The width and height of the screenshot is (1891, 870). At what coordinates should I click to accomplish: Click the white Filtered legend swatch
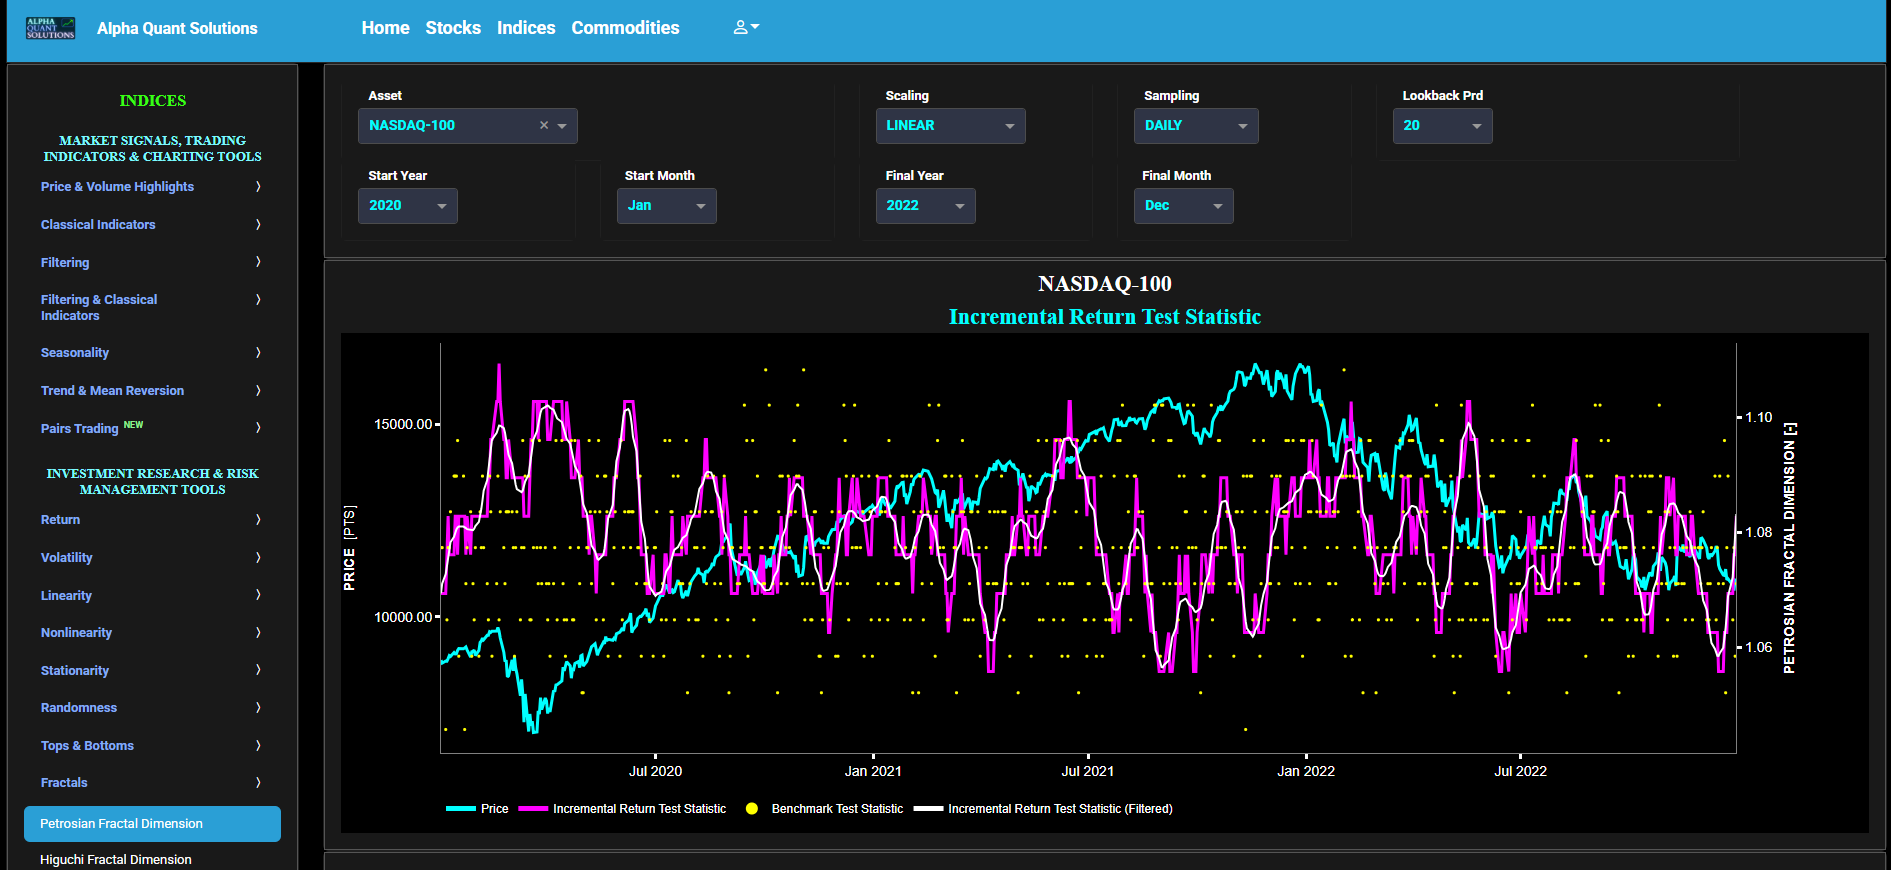click(x=928, y=809)
